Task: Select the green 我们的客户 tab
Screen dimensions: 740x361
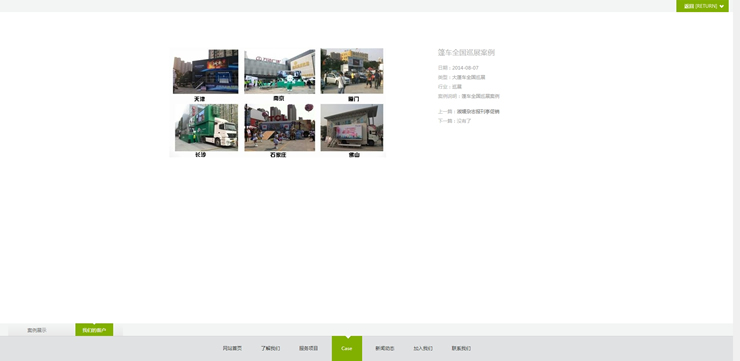Action: 94,330
